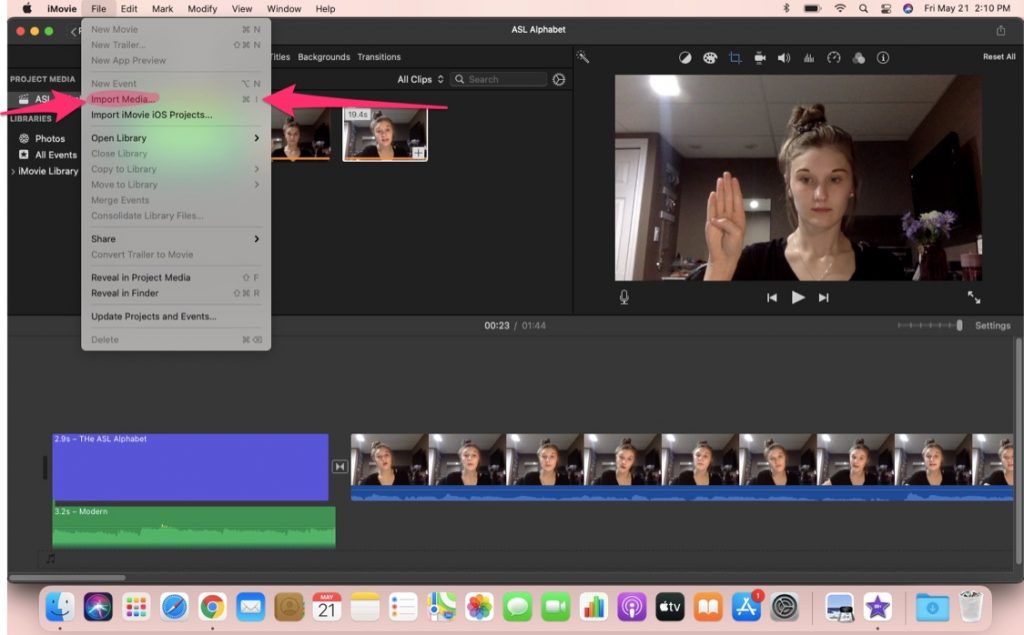Screen dimensions: 1024x635
Task: Click the Reset All button
Action: [x=999, y=57]
